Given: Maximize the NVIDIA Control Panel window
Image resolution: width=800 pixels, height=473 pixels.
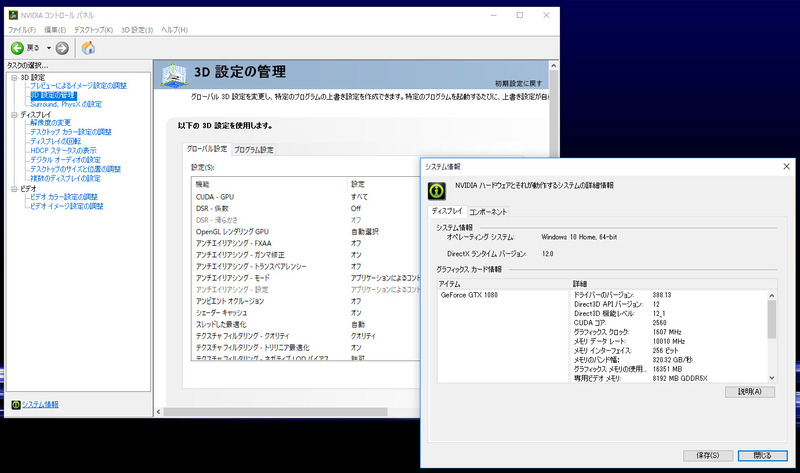Looking at the screenshot, I should [520, 15].
